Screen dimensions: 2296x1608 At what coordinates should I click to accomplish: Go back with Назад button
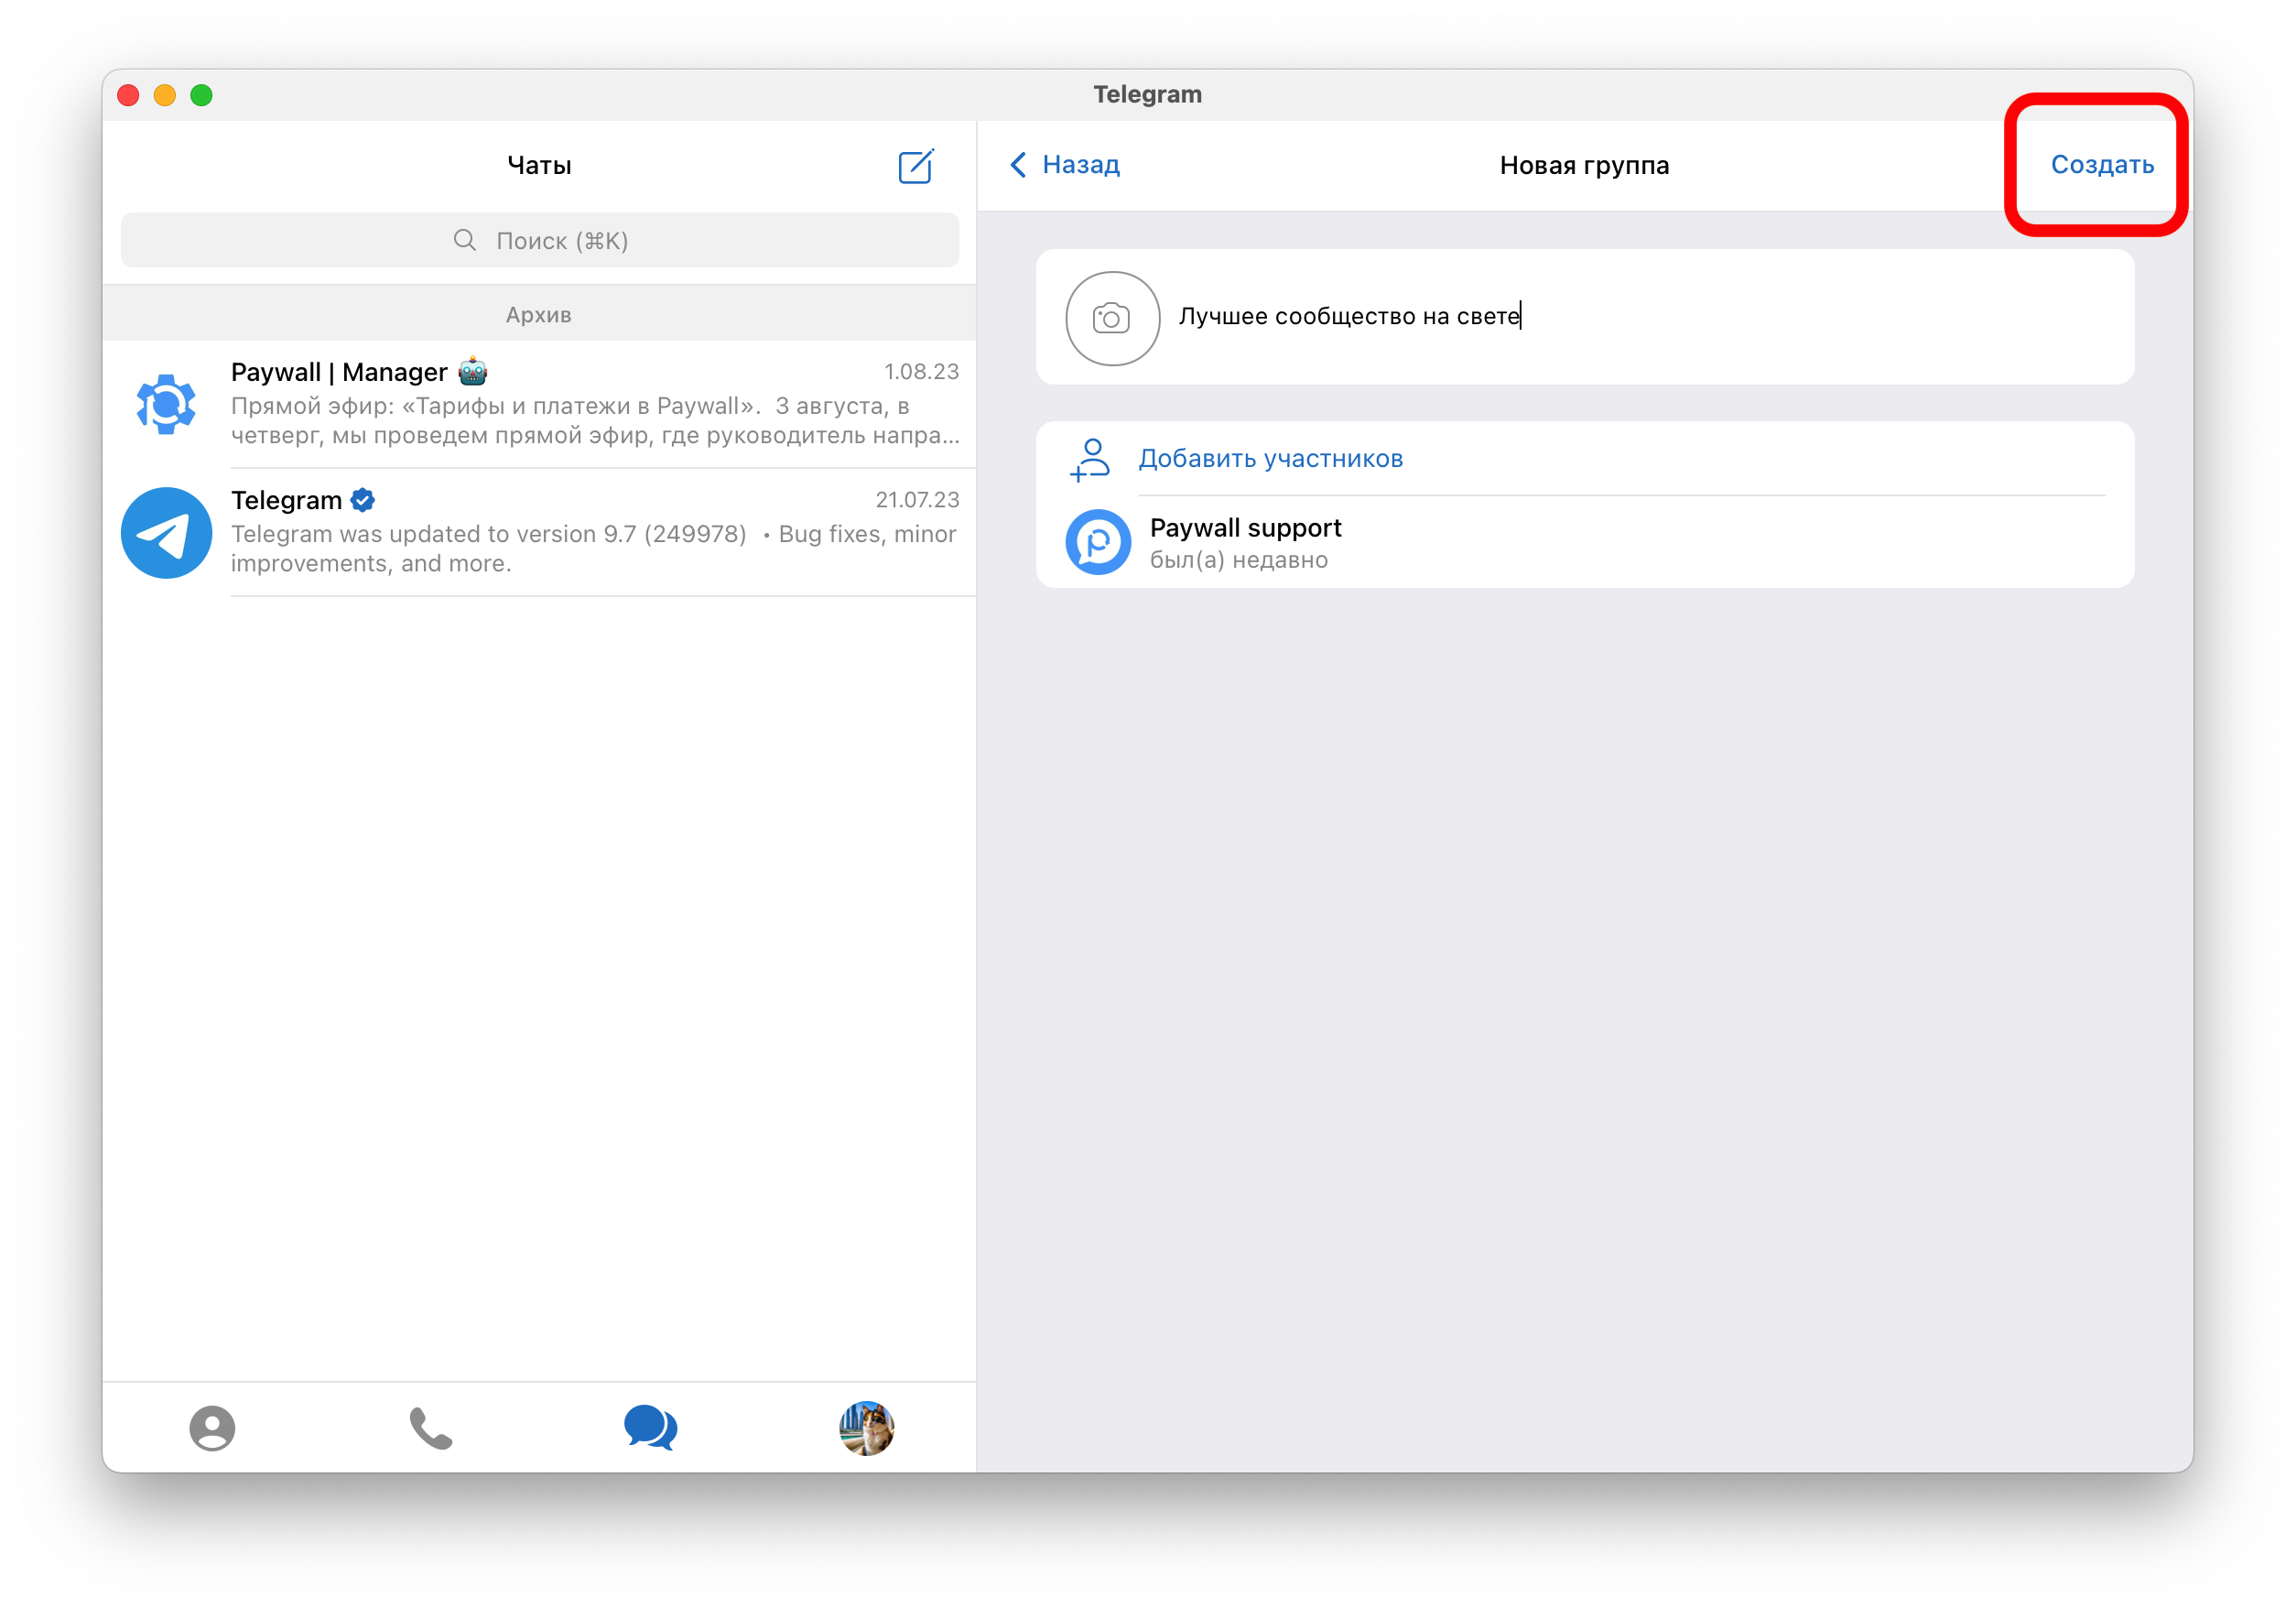[x=1080, y=165]
